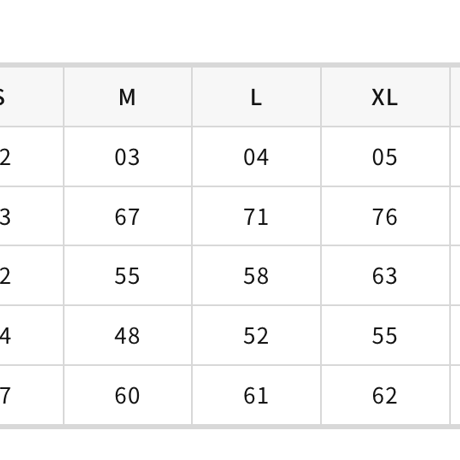
Task: Click the cell showing 58
Action: coord(256,276)
